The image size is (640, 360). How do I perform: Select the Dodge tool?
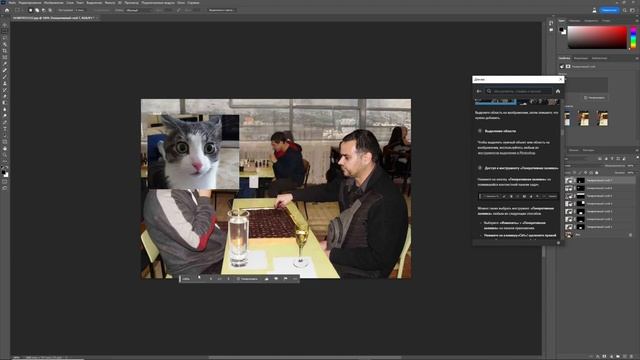5,116
